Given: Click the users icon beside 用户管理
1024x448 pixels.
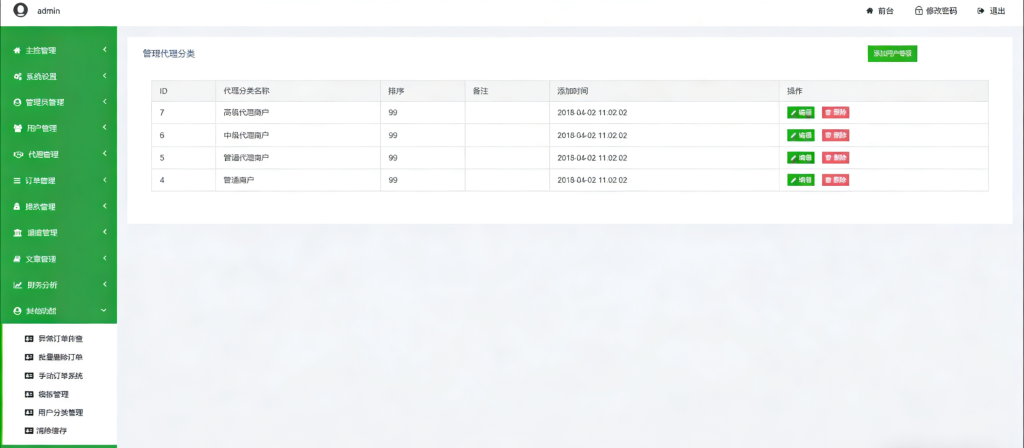Looking at the screenshot, I should (18, 129).
